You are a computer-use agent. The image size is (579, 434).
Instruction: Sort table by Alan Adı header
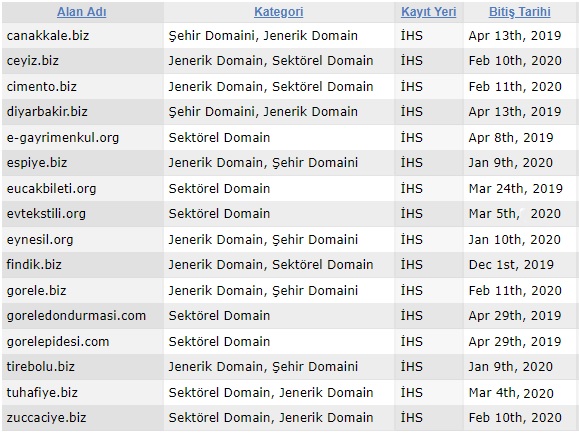point(82,12)
